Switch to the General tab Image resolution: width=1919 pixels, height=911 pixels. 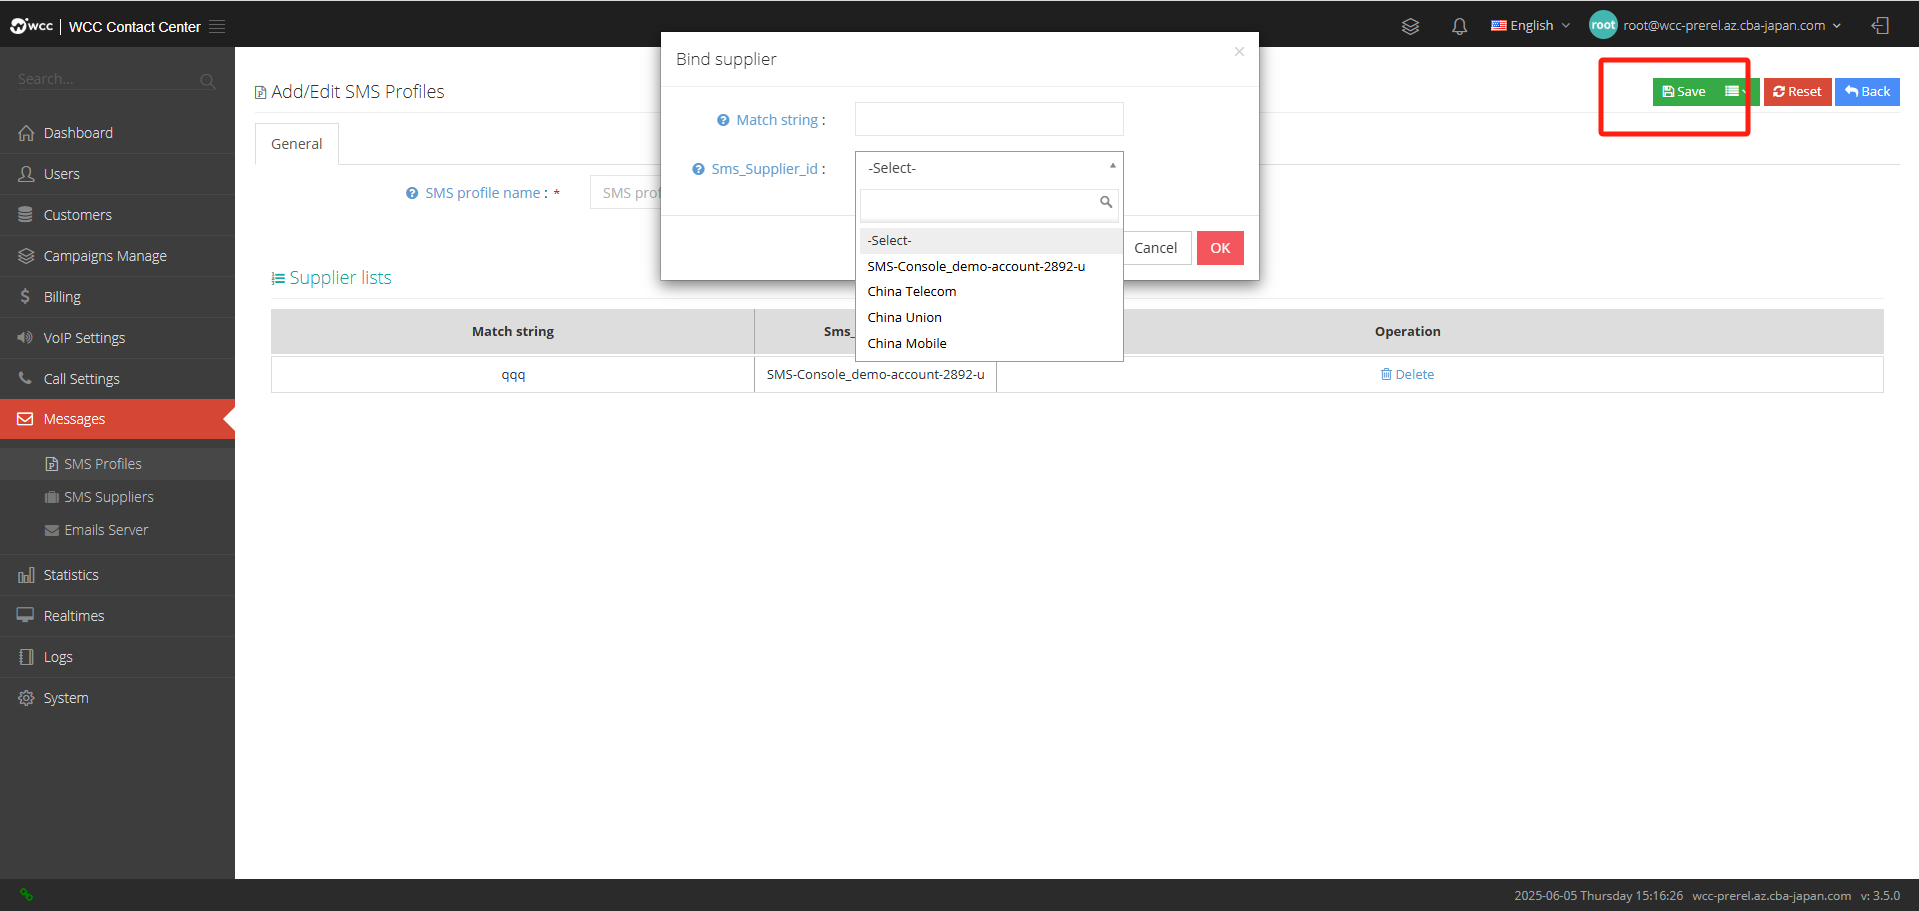tap(297, 144)
